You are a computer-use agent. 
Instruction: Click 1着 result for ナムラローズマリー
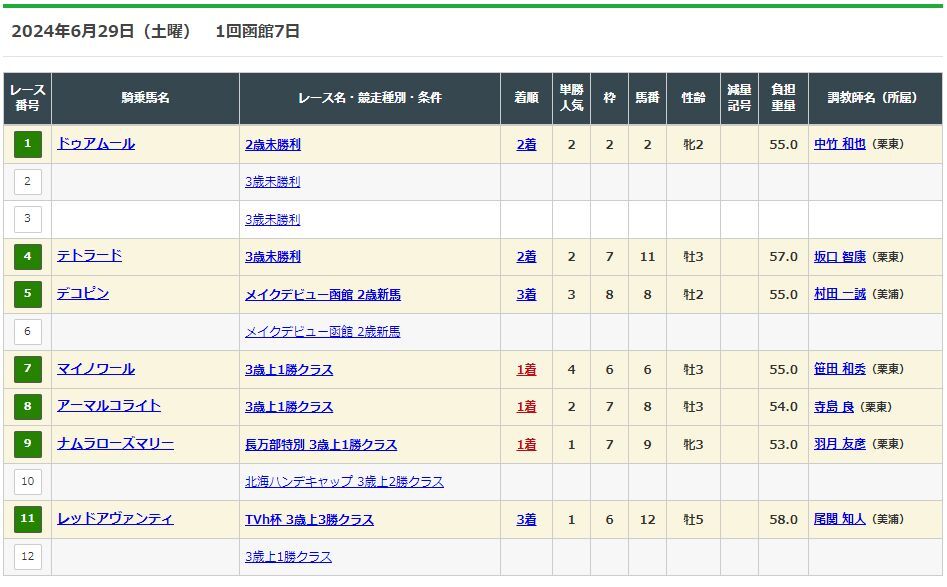527,444
